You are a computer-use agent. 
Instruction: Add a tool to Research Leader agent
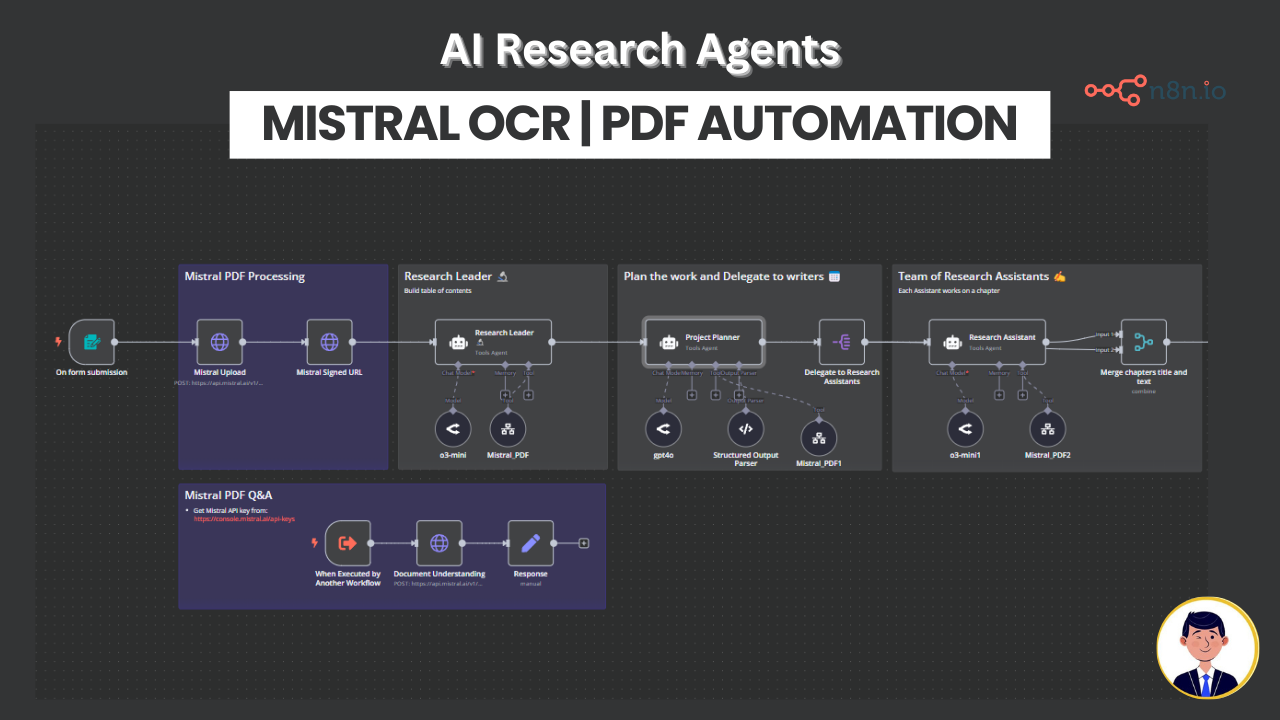click(529, 394)
